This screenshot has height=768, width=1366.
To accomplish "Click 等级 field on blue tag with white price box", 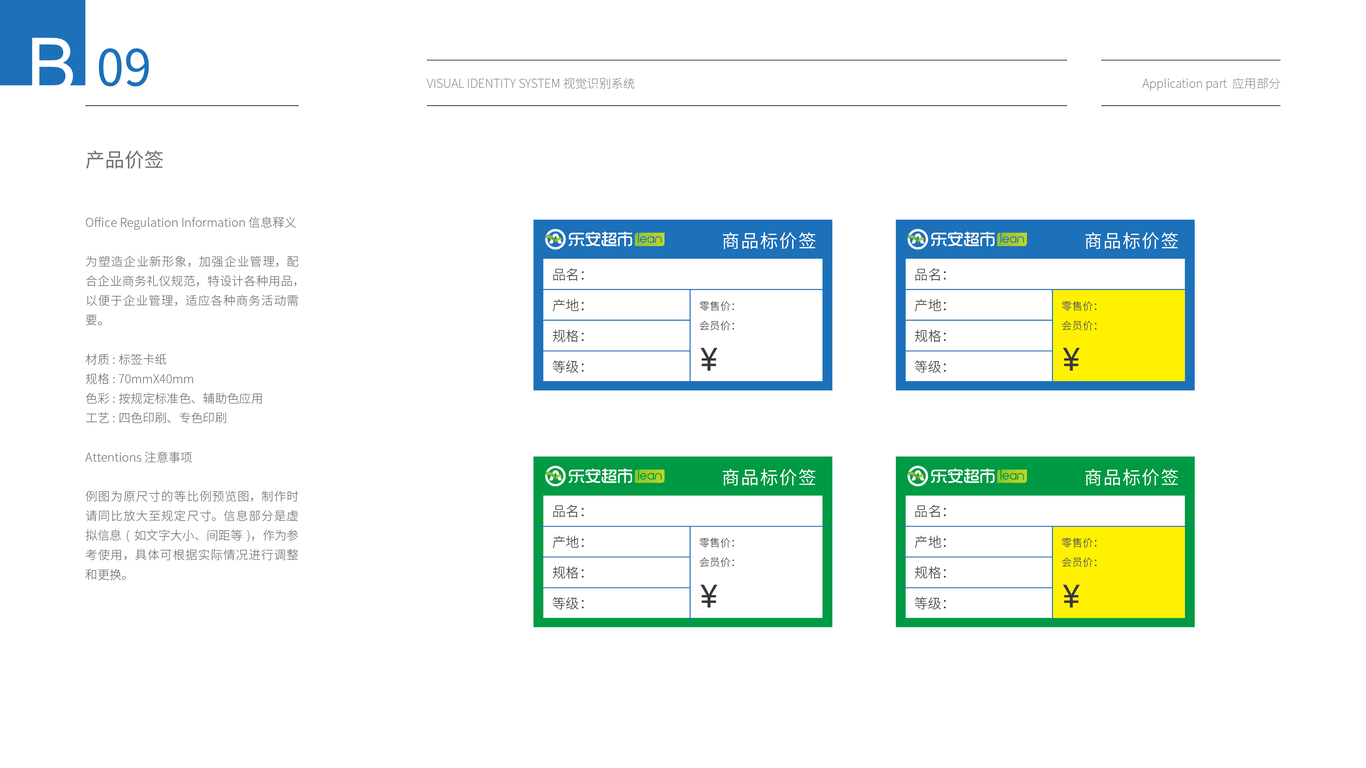I will click(x=616, y=367).
